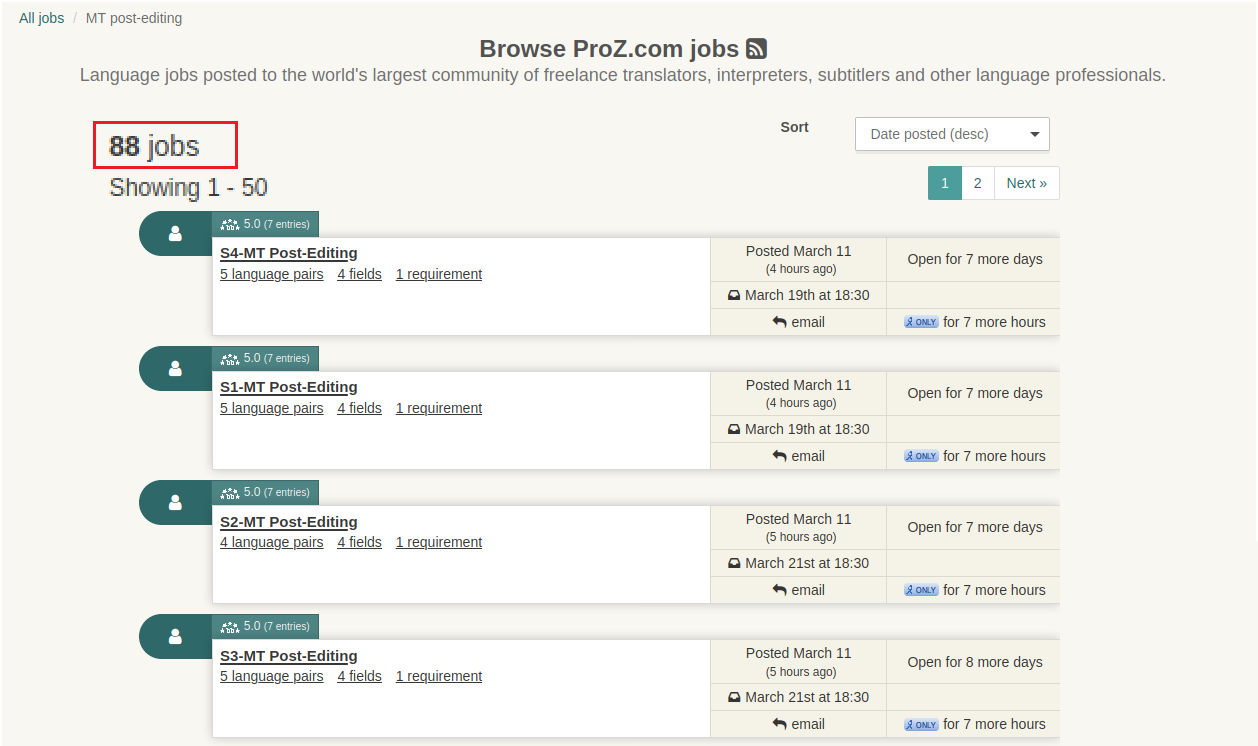Viewport: 1258px width, 746px height.
Task: Click the deadline tray icon in S1-MT Post-Editing row
Action: (x=734, y=429)
